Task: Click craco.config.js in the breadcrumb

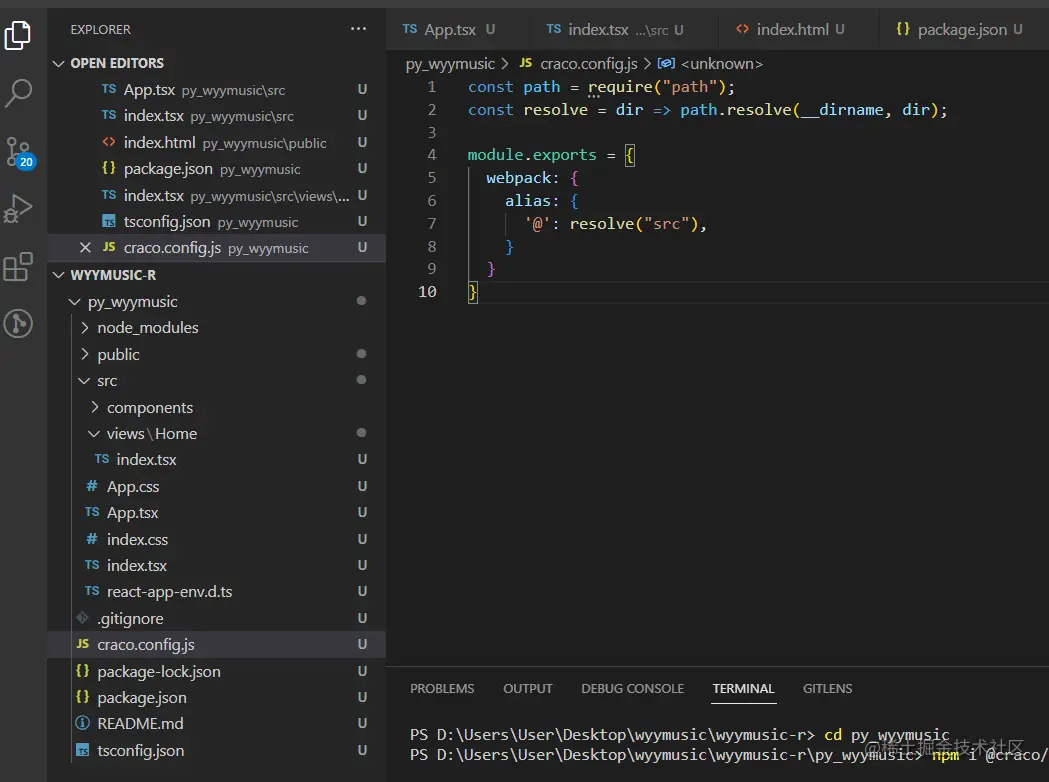Action: (588, 64)
